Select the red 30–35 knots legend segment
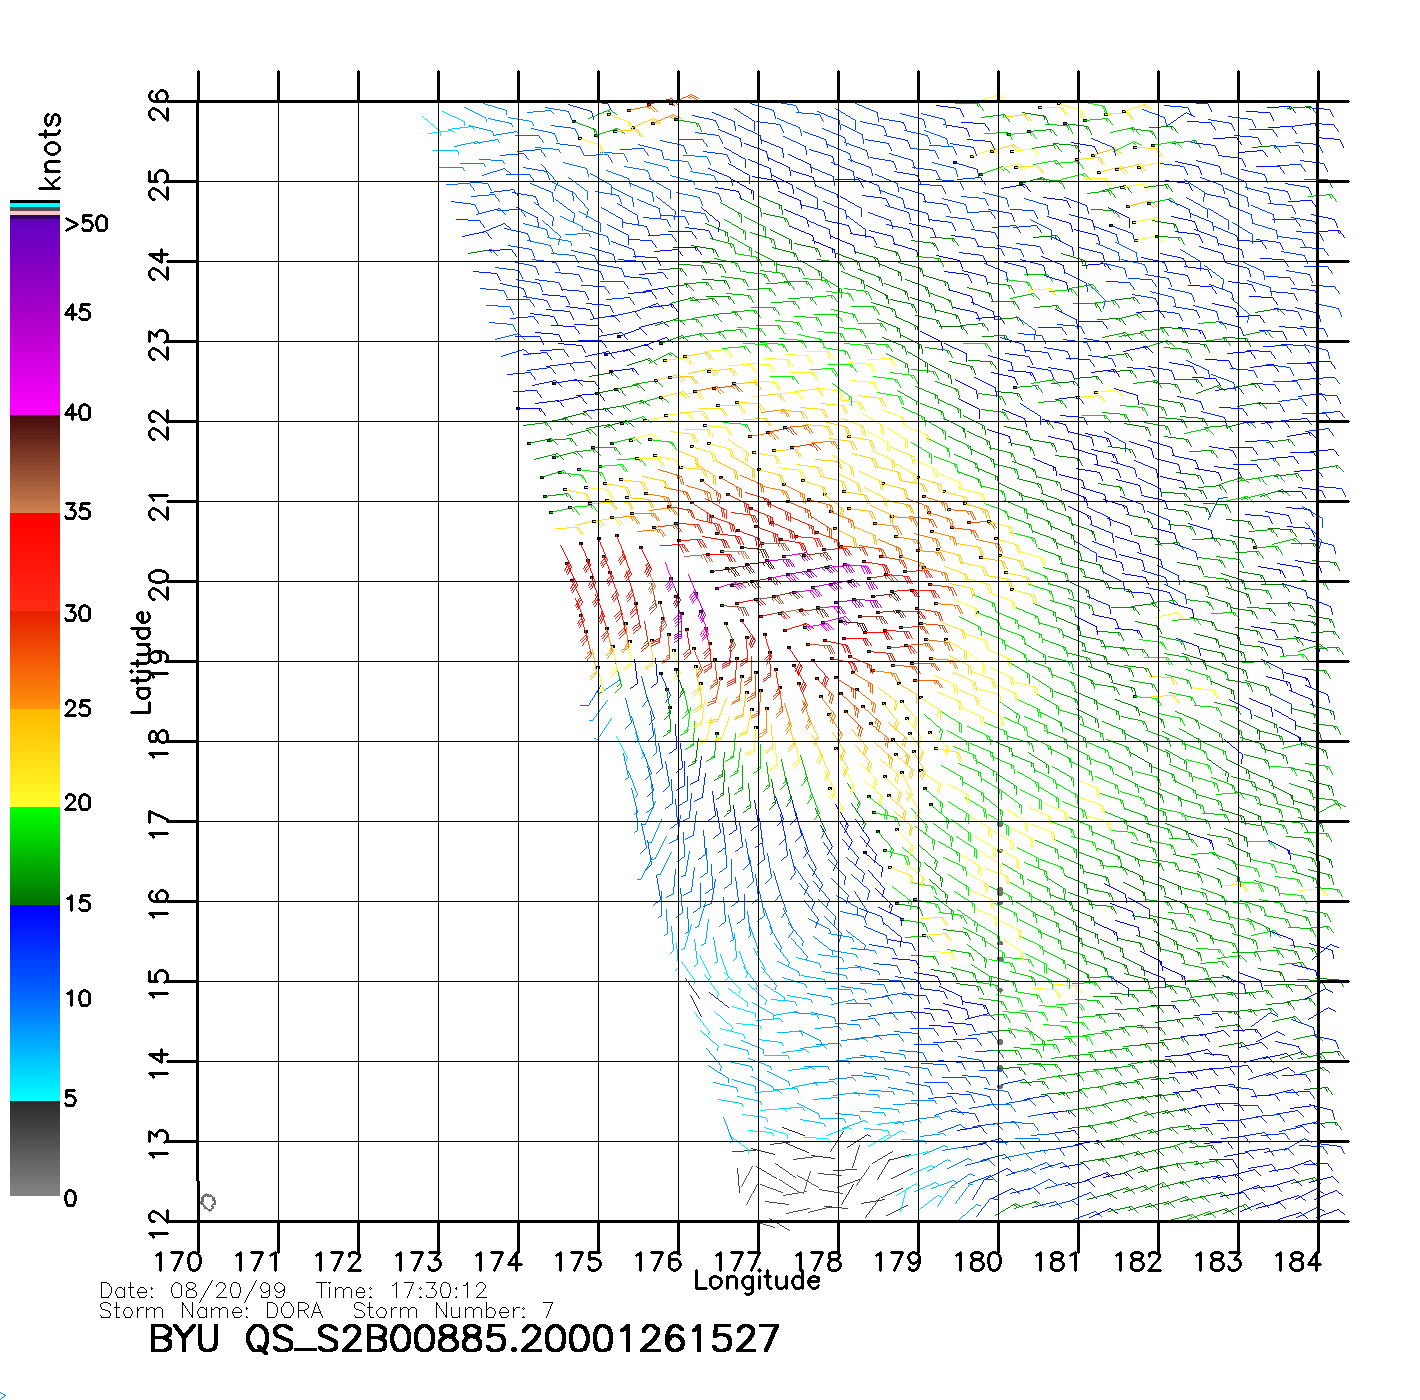This screenshot has height=1400, width=1420. point(35,562)
